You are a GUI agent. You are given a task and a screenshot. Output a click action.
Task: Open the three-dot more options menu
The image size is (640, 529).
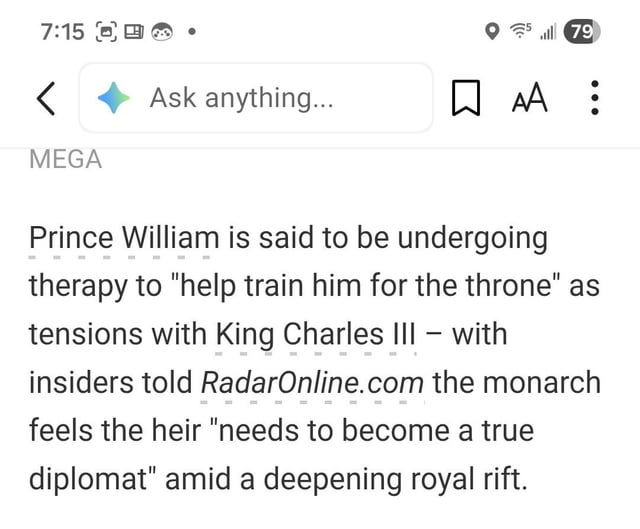pos(595,98)
